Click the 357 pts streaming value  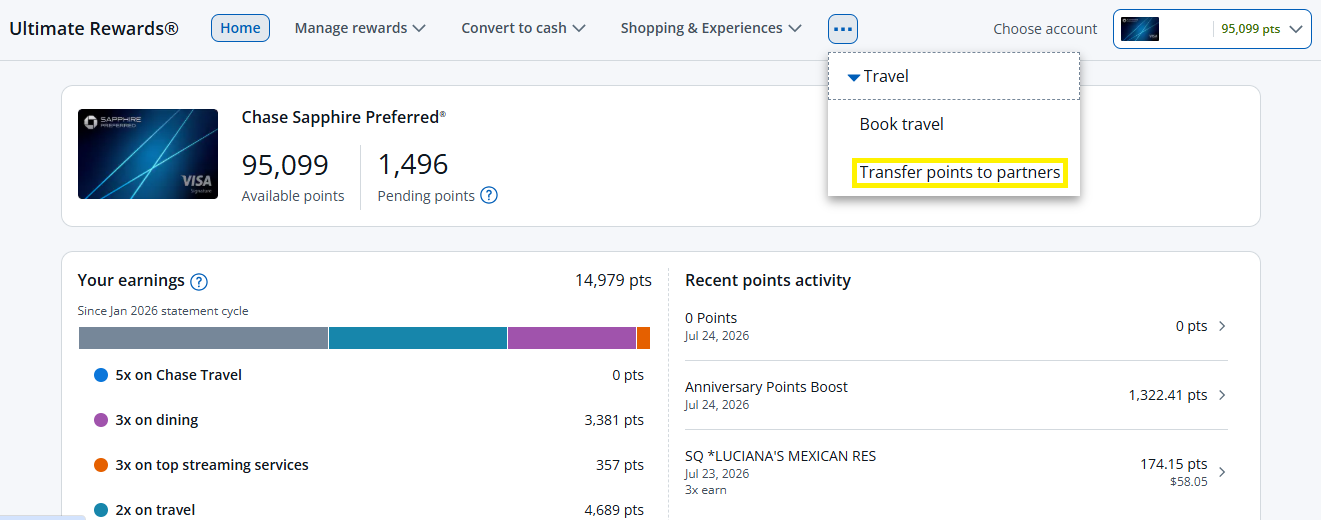coord(620,465)
